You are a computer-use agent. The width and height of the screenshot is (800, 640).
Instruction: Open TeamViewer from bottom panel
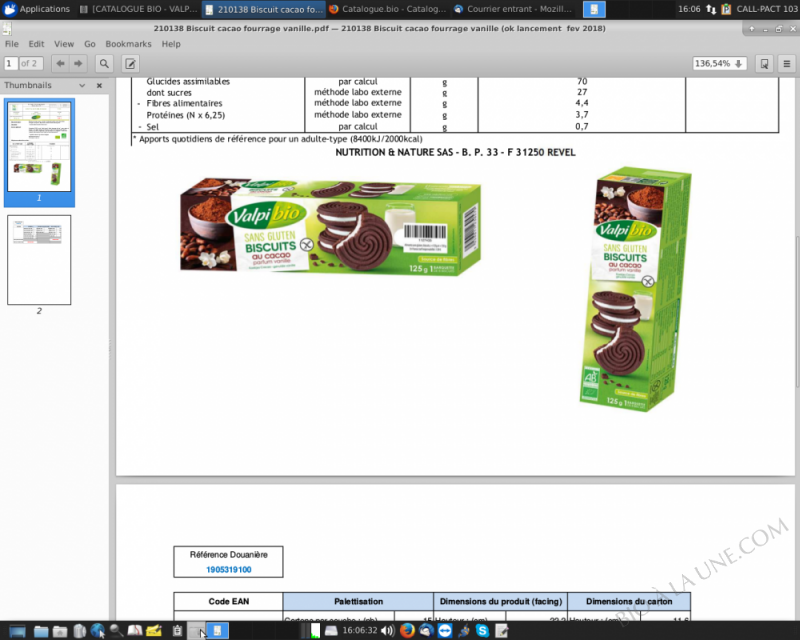pyautogui.click(x=445, y=631)
